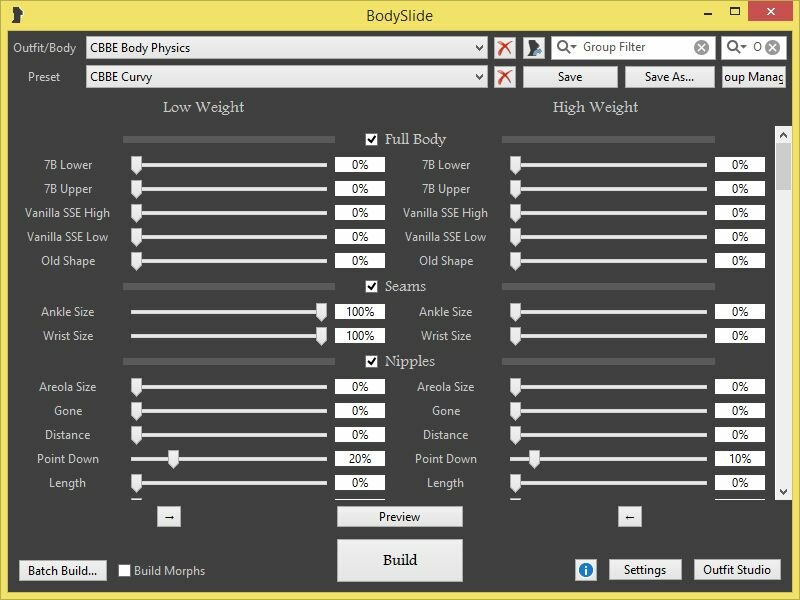The image size is (800, 600).
Task: Click the low weight 7B Lower slider
Action: 229,165
